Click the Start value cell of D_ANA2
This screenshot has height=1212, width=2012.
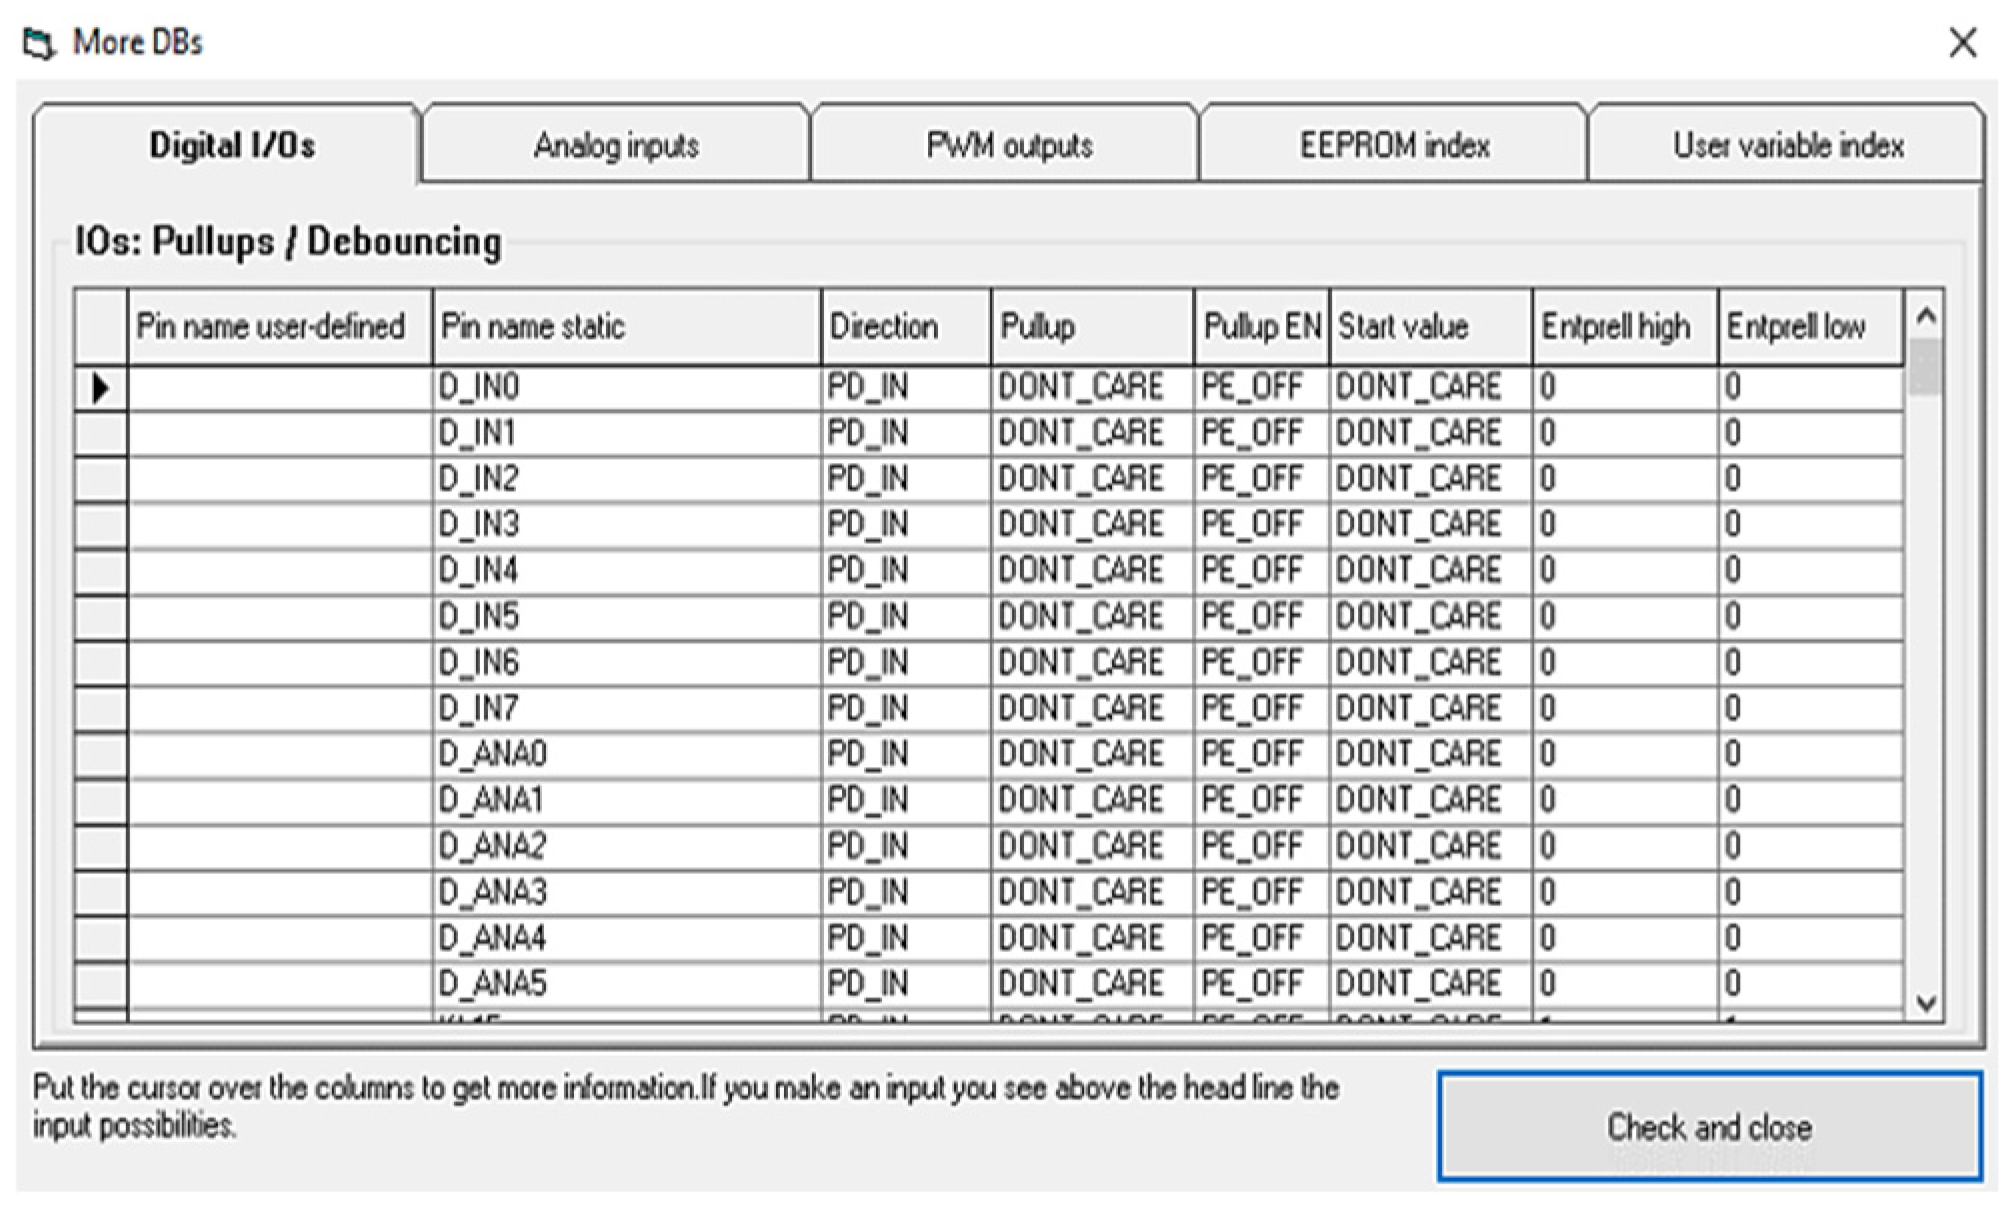pyautogui.click(x=1429, y=846)
